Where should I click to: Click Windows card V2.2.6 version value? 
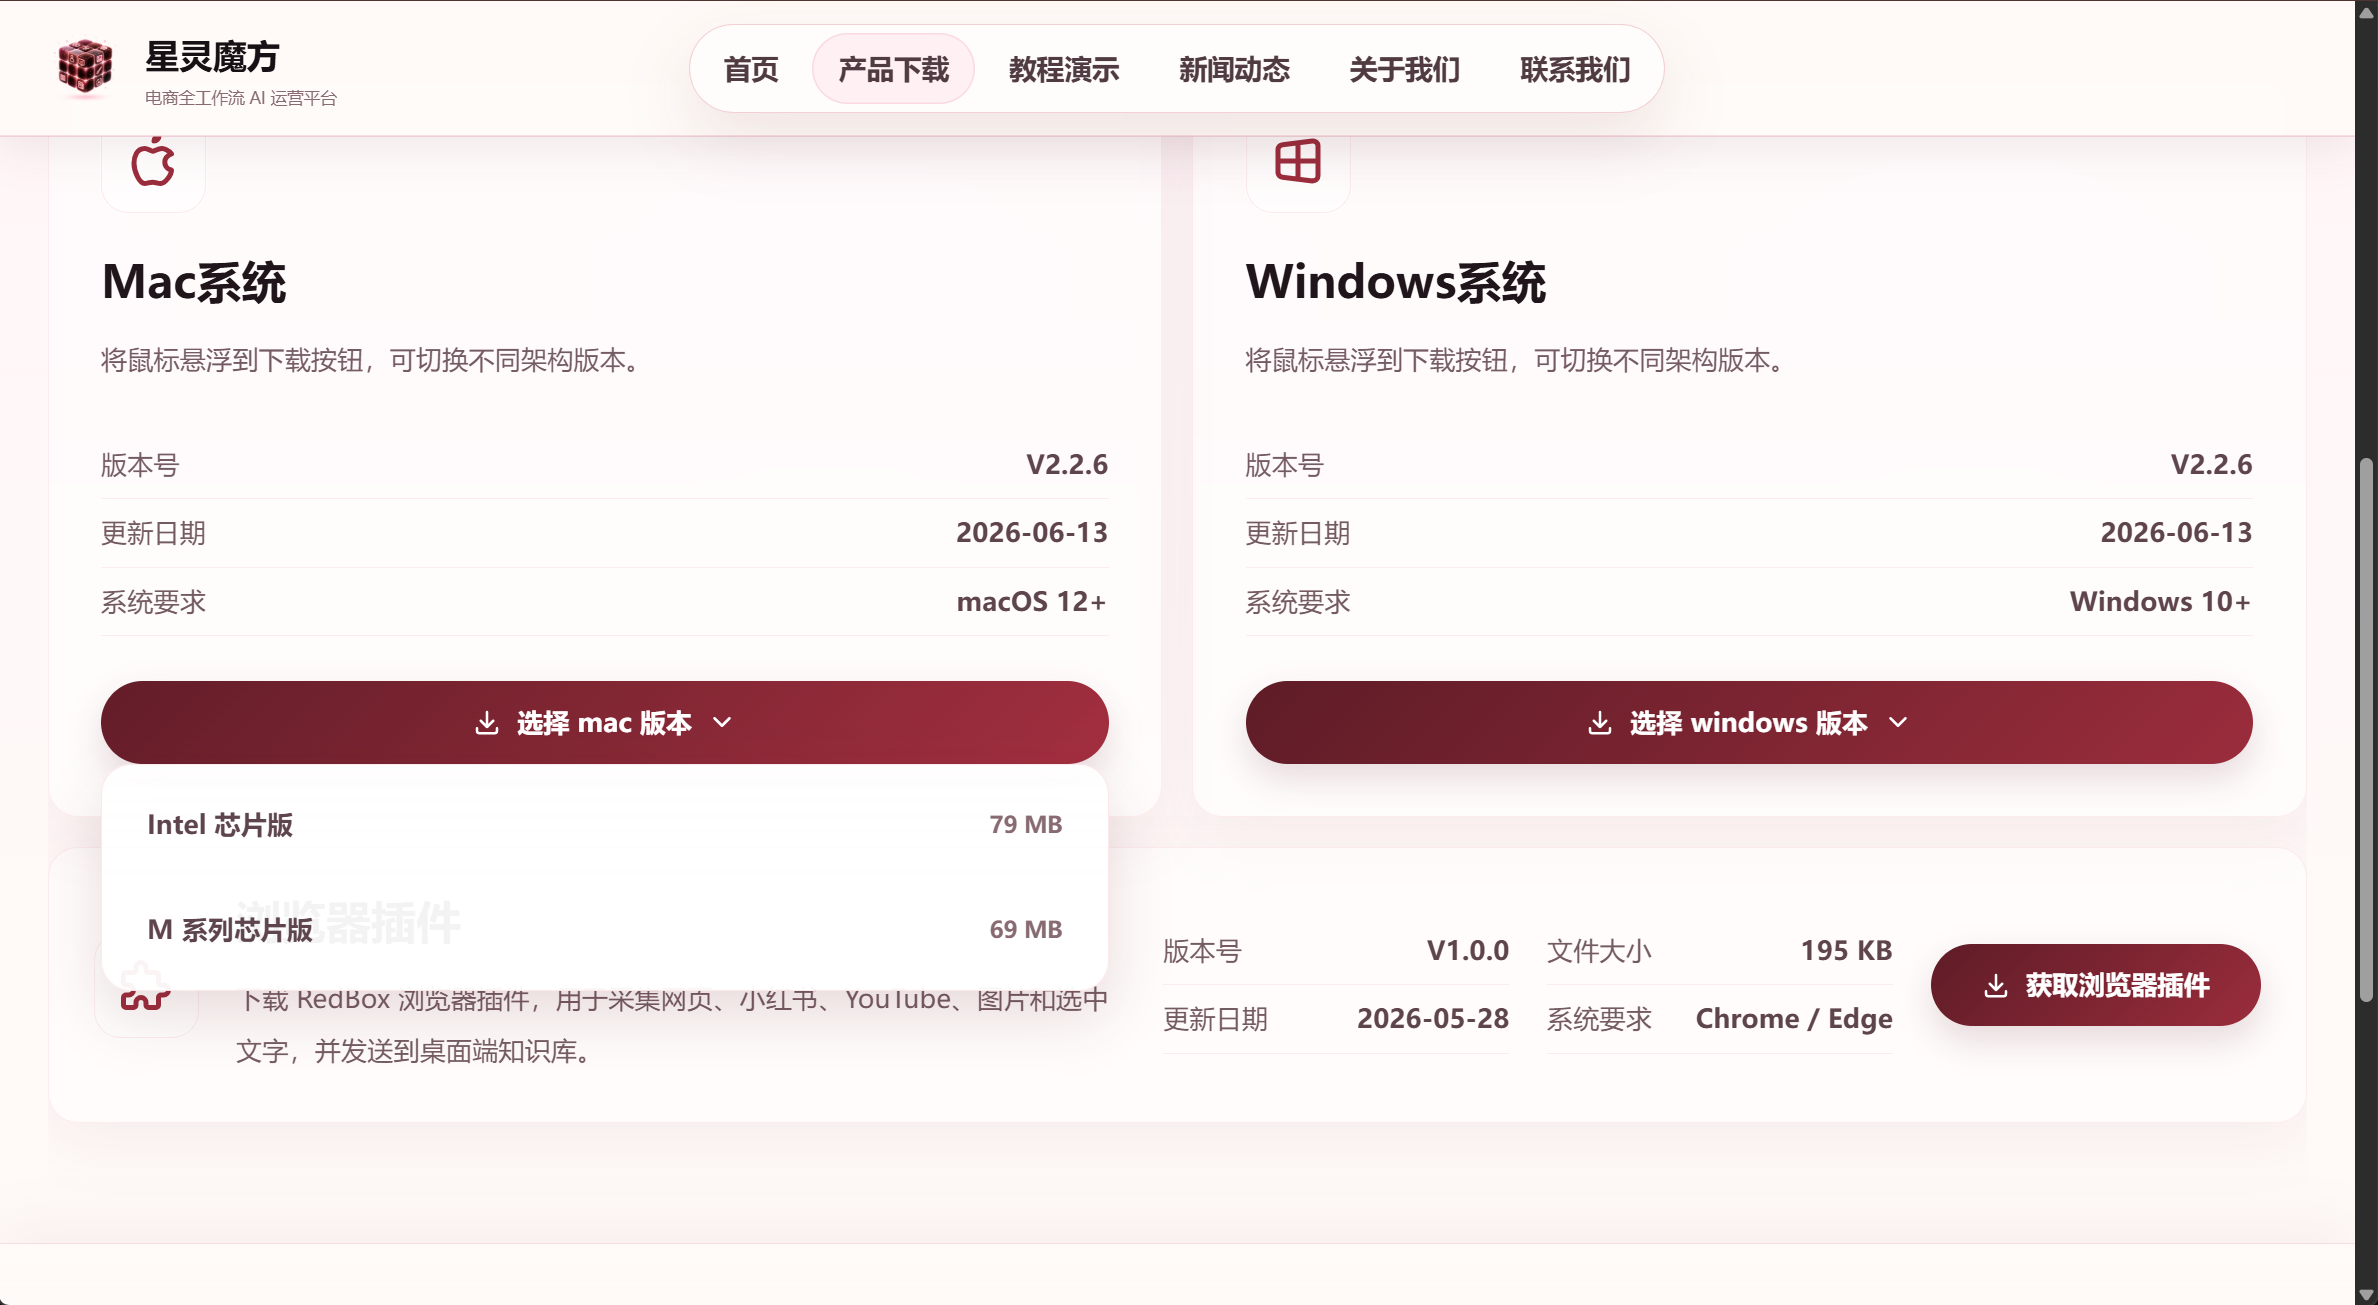coord(2211,465)
